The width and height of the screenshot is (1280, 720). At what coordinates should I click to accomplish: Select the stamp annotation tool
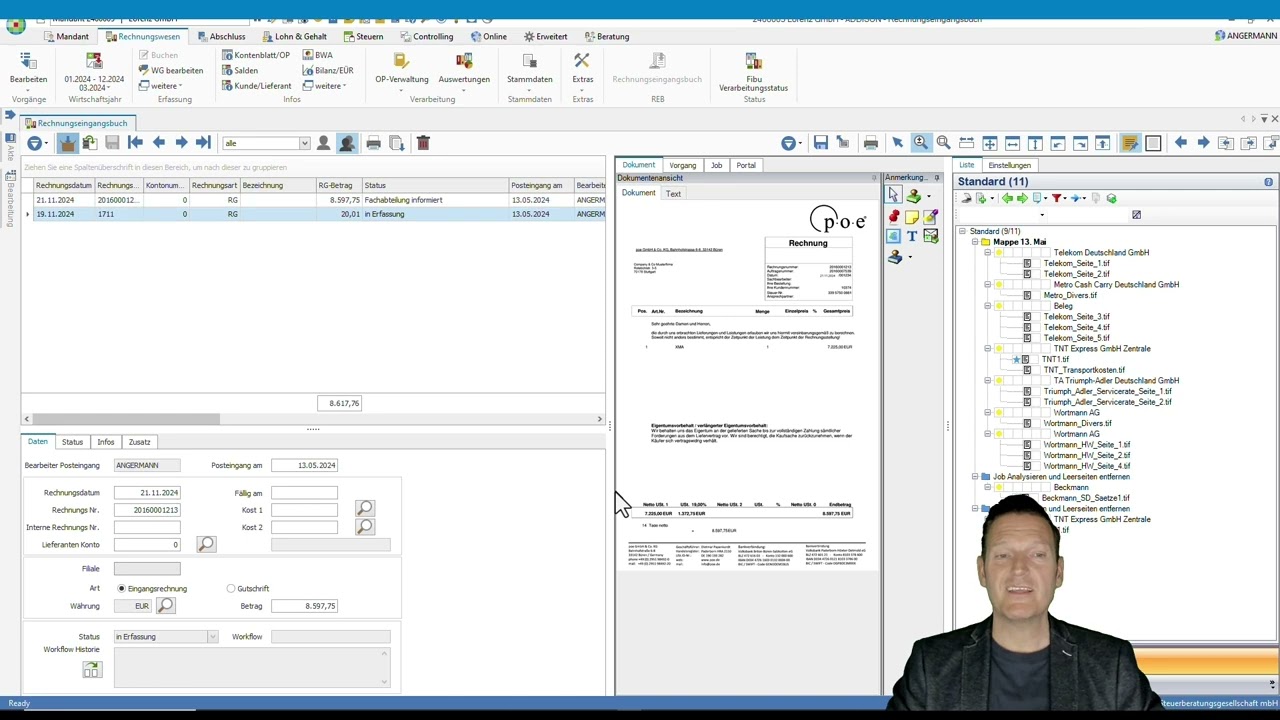pos(913,197)
